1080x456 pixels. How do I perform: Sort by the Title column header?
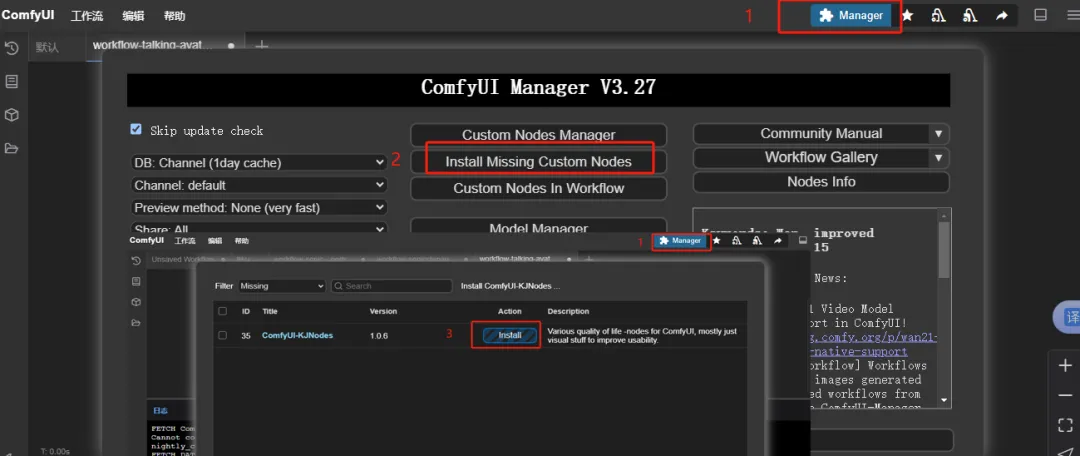[x=270, y=311]
